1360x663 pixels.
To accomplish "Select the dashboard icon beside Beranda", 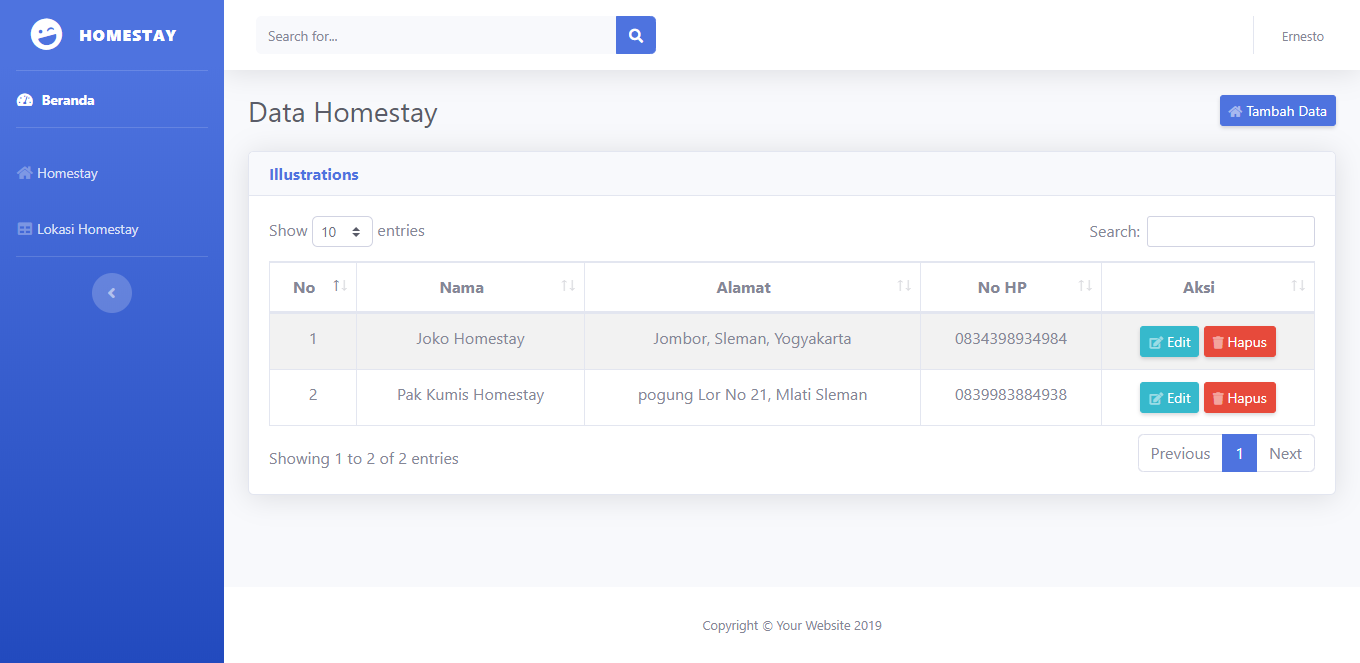I will click(x=23, y=99).
